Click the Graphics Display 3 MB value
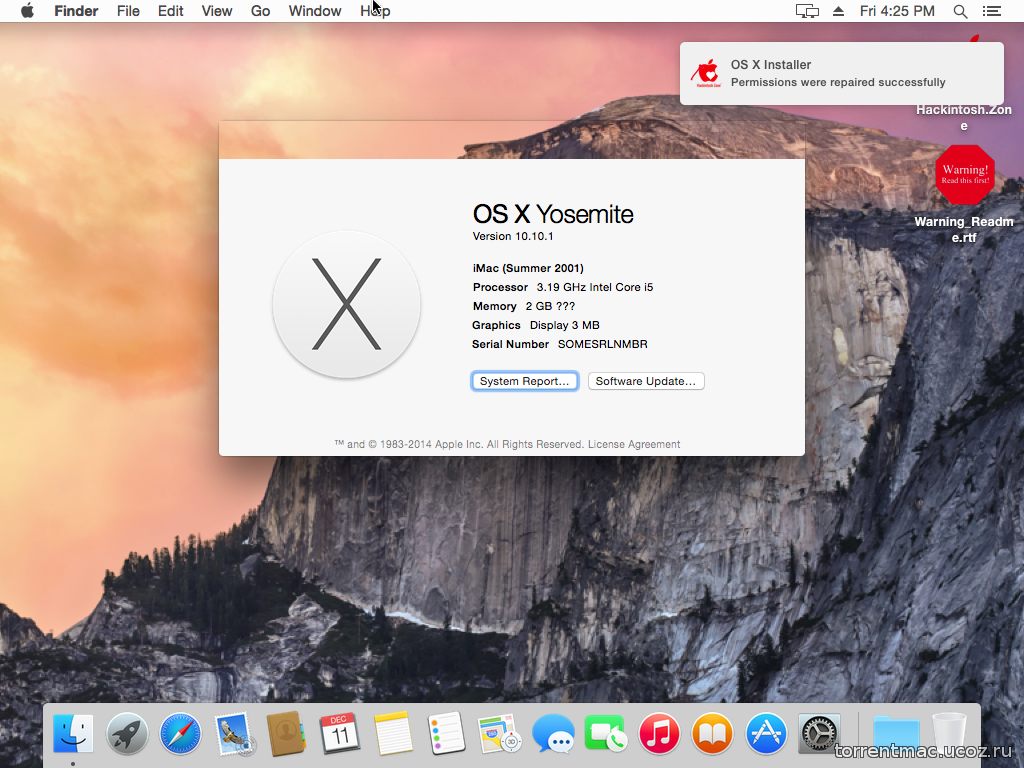Viewport: 1024px width, 768px height. pyautogui.click(x=565, y=325)
